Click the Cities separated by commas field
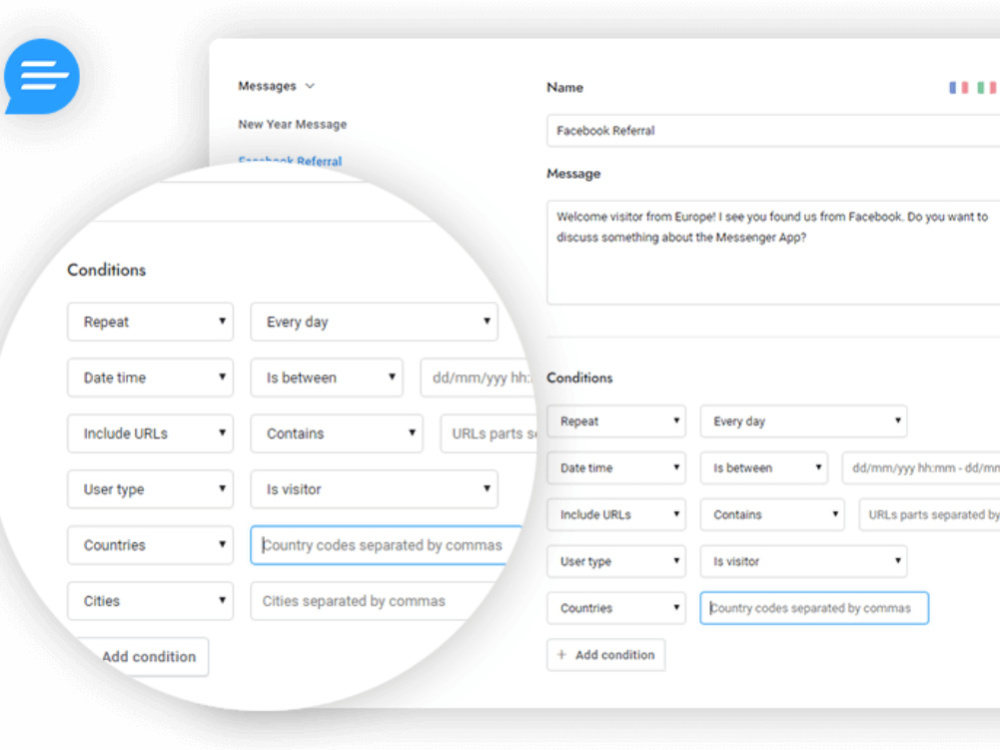 pyautogui.click(x=373, y=601)
